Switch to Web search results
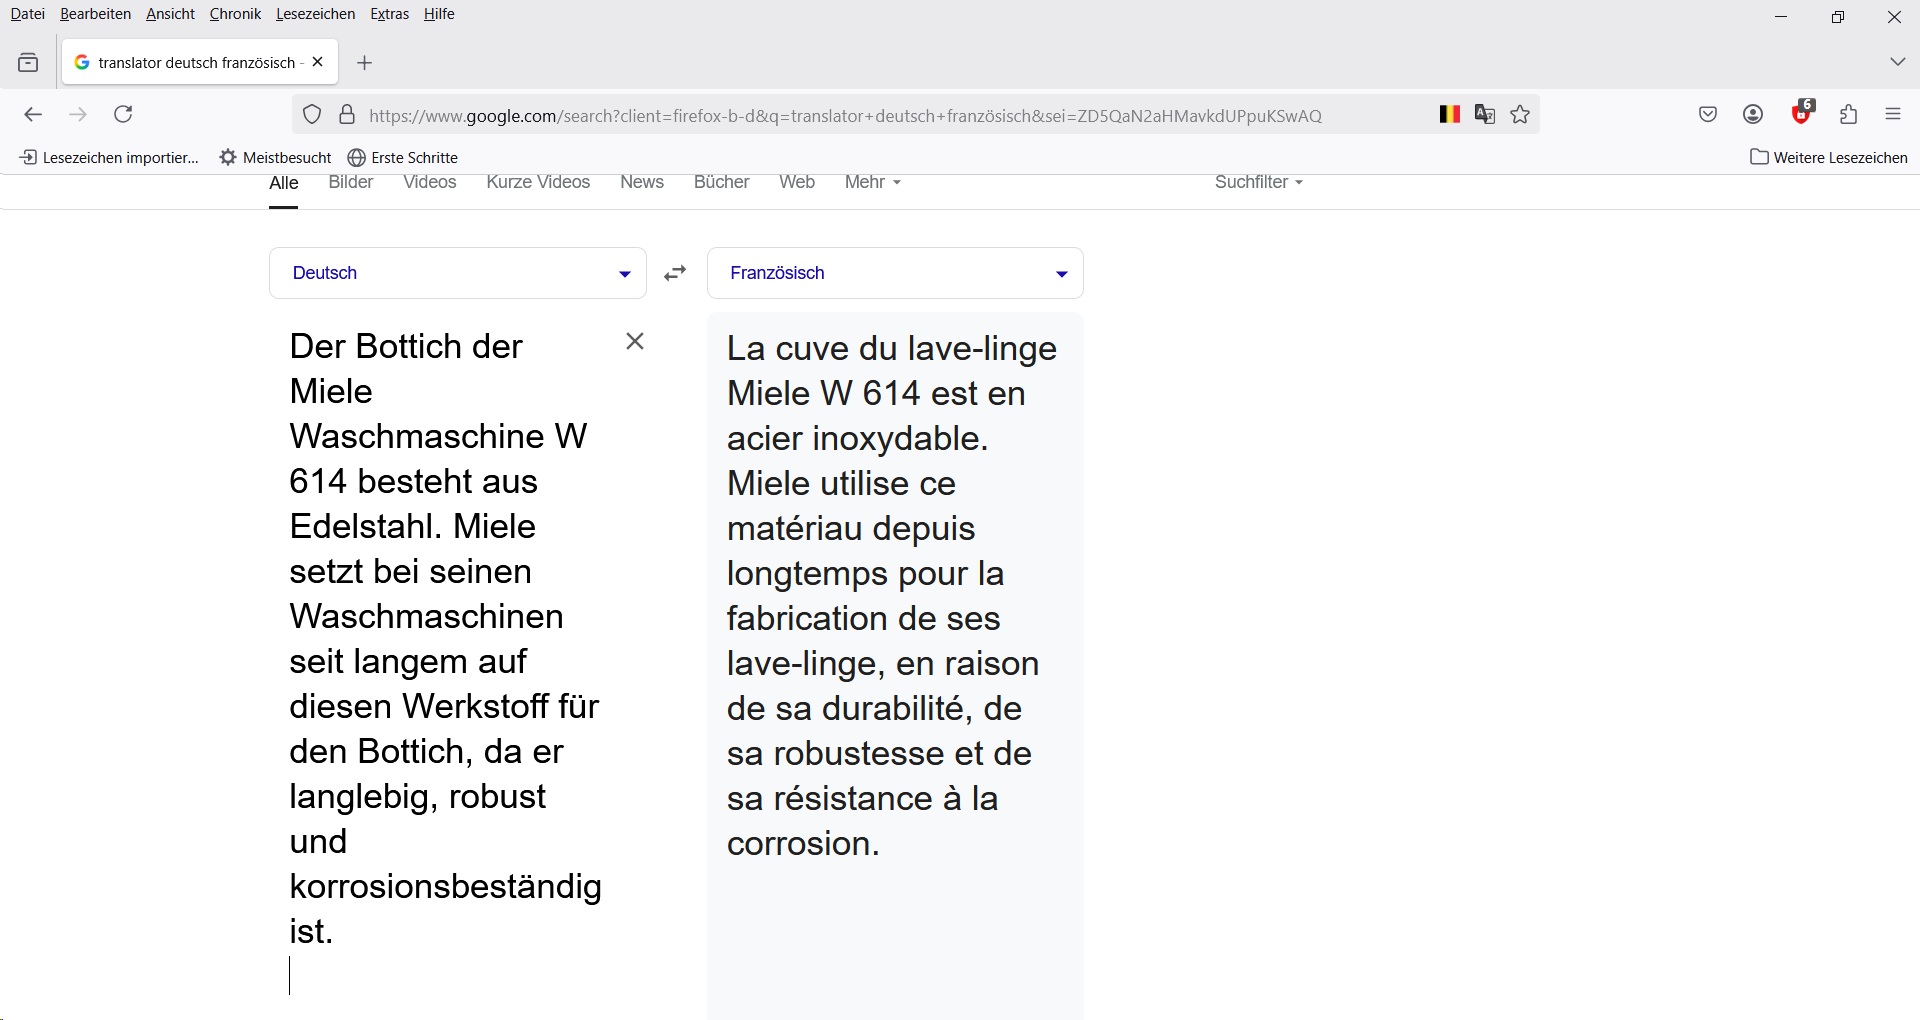The image size is (1920, 1020). pyautogui.click(x=797, y=182)
